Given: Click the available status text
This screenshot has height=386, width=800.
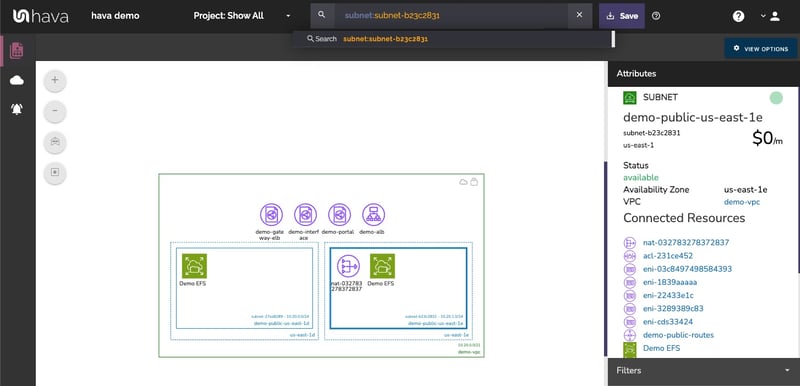Looking at the screenshot, I should [641, 177].
